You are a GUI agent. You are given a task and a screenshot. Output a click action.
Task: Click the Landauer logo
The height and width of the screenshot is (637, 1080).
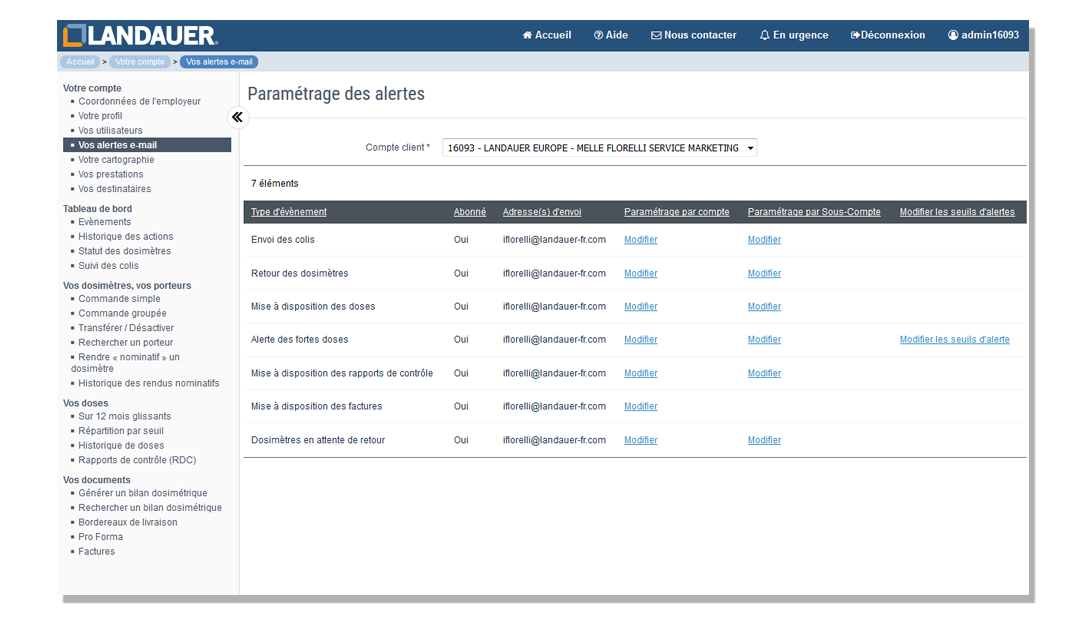pos(135,34)
